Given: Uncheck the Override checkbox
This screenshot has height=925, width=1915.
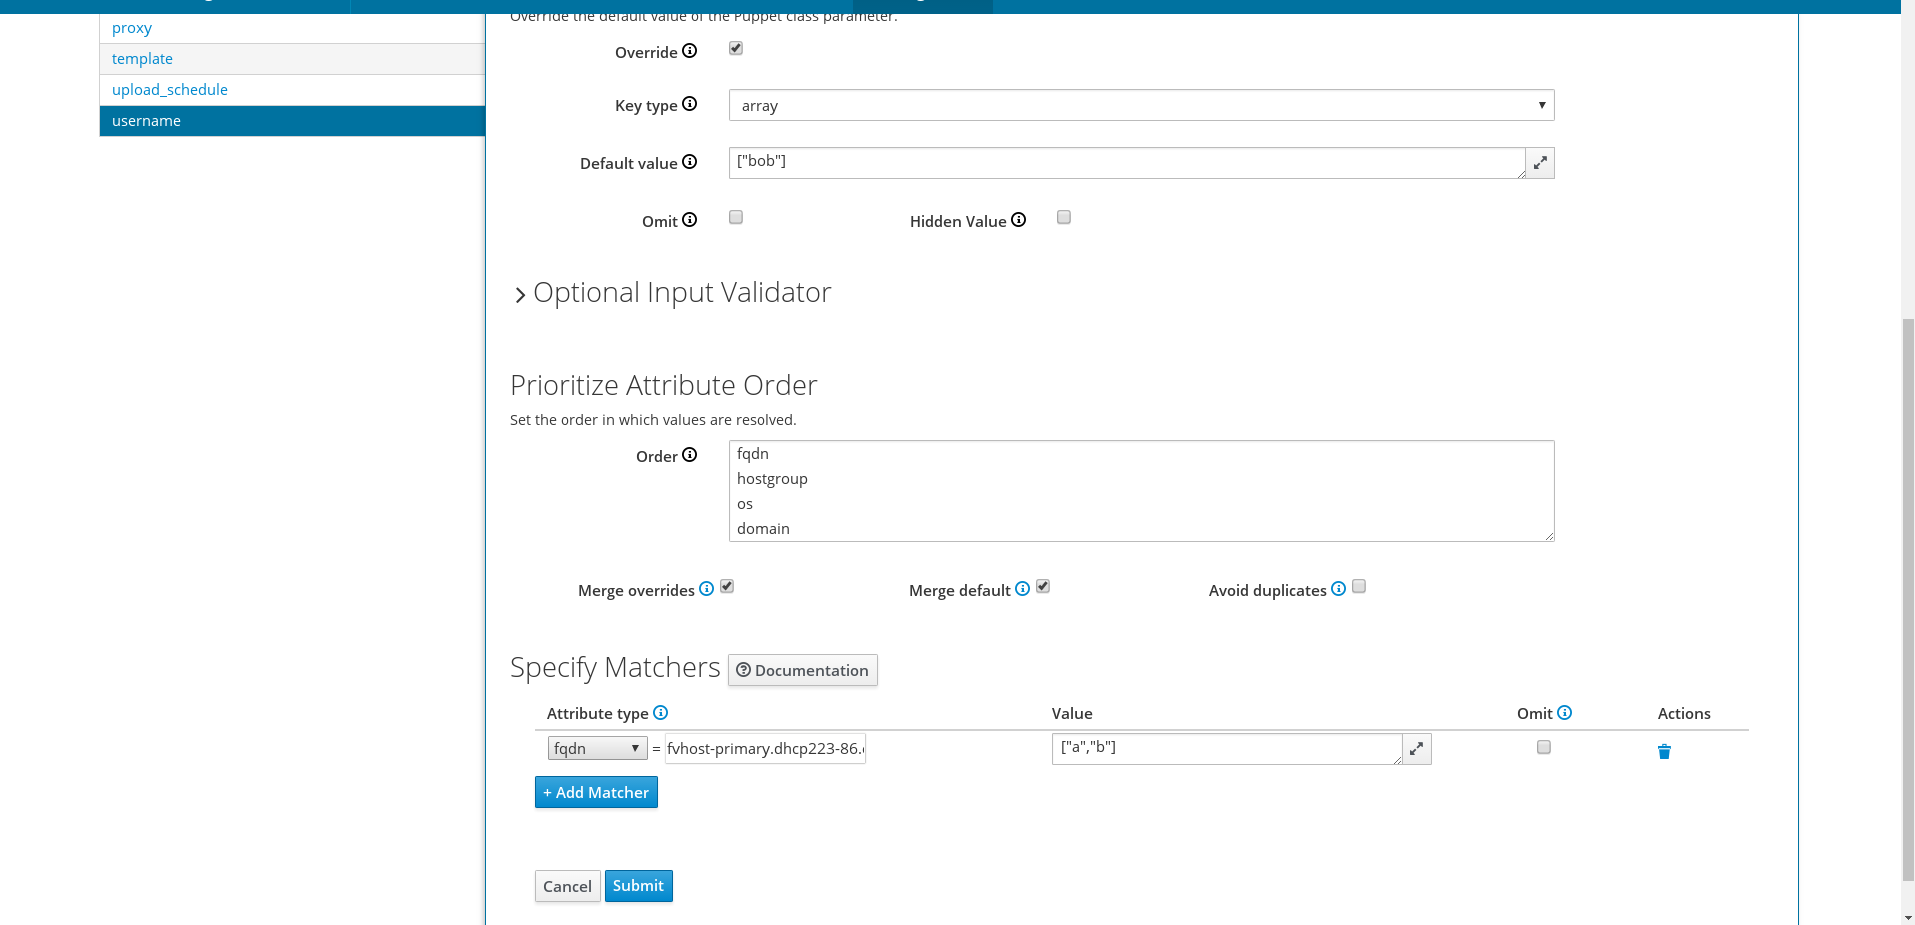Looking at the screenshot, I should click(x=736, y=48).
